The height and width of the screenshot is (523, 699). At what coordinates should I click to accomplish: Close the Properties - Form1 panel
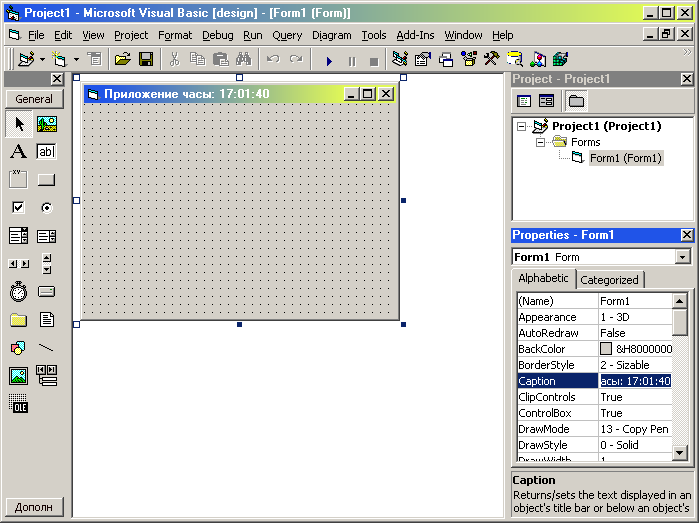tap(687, 235)
